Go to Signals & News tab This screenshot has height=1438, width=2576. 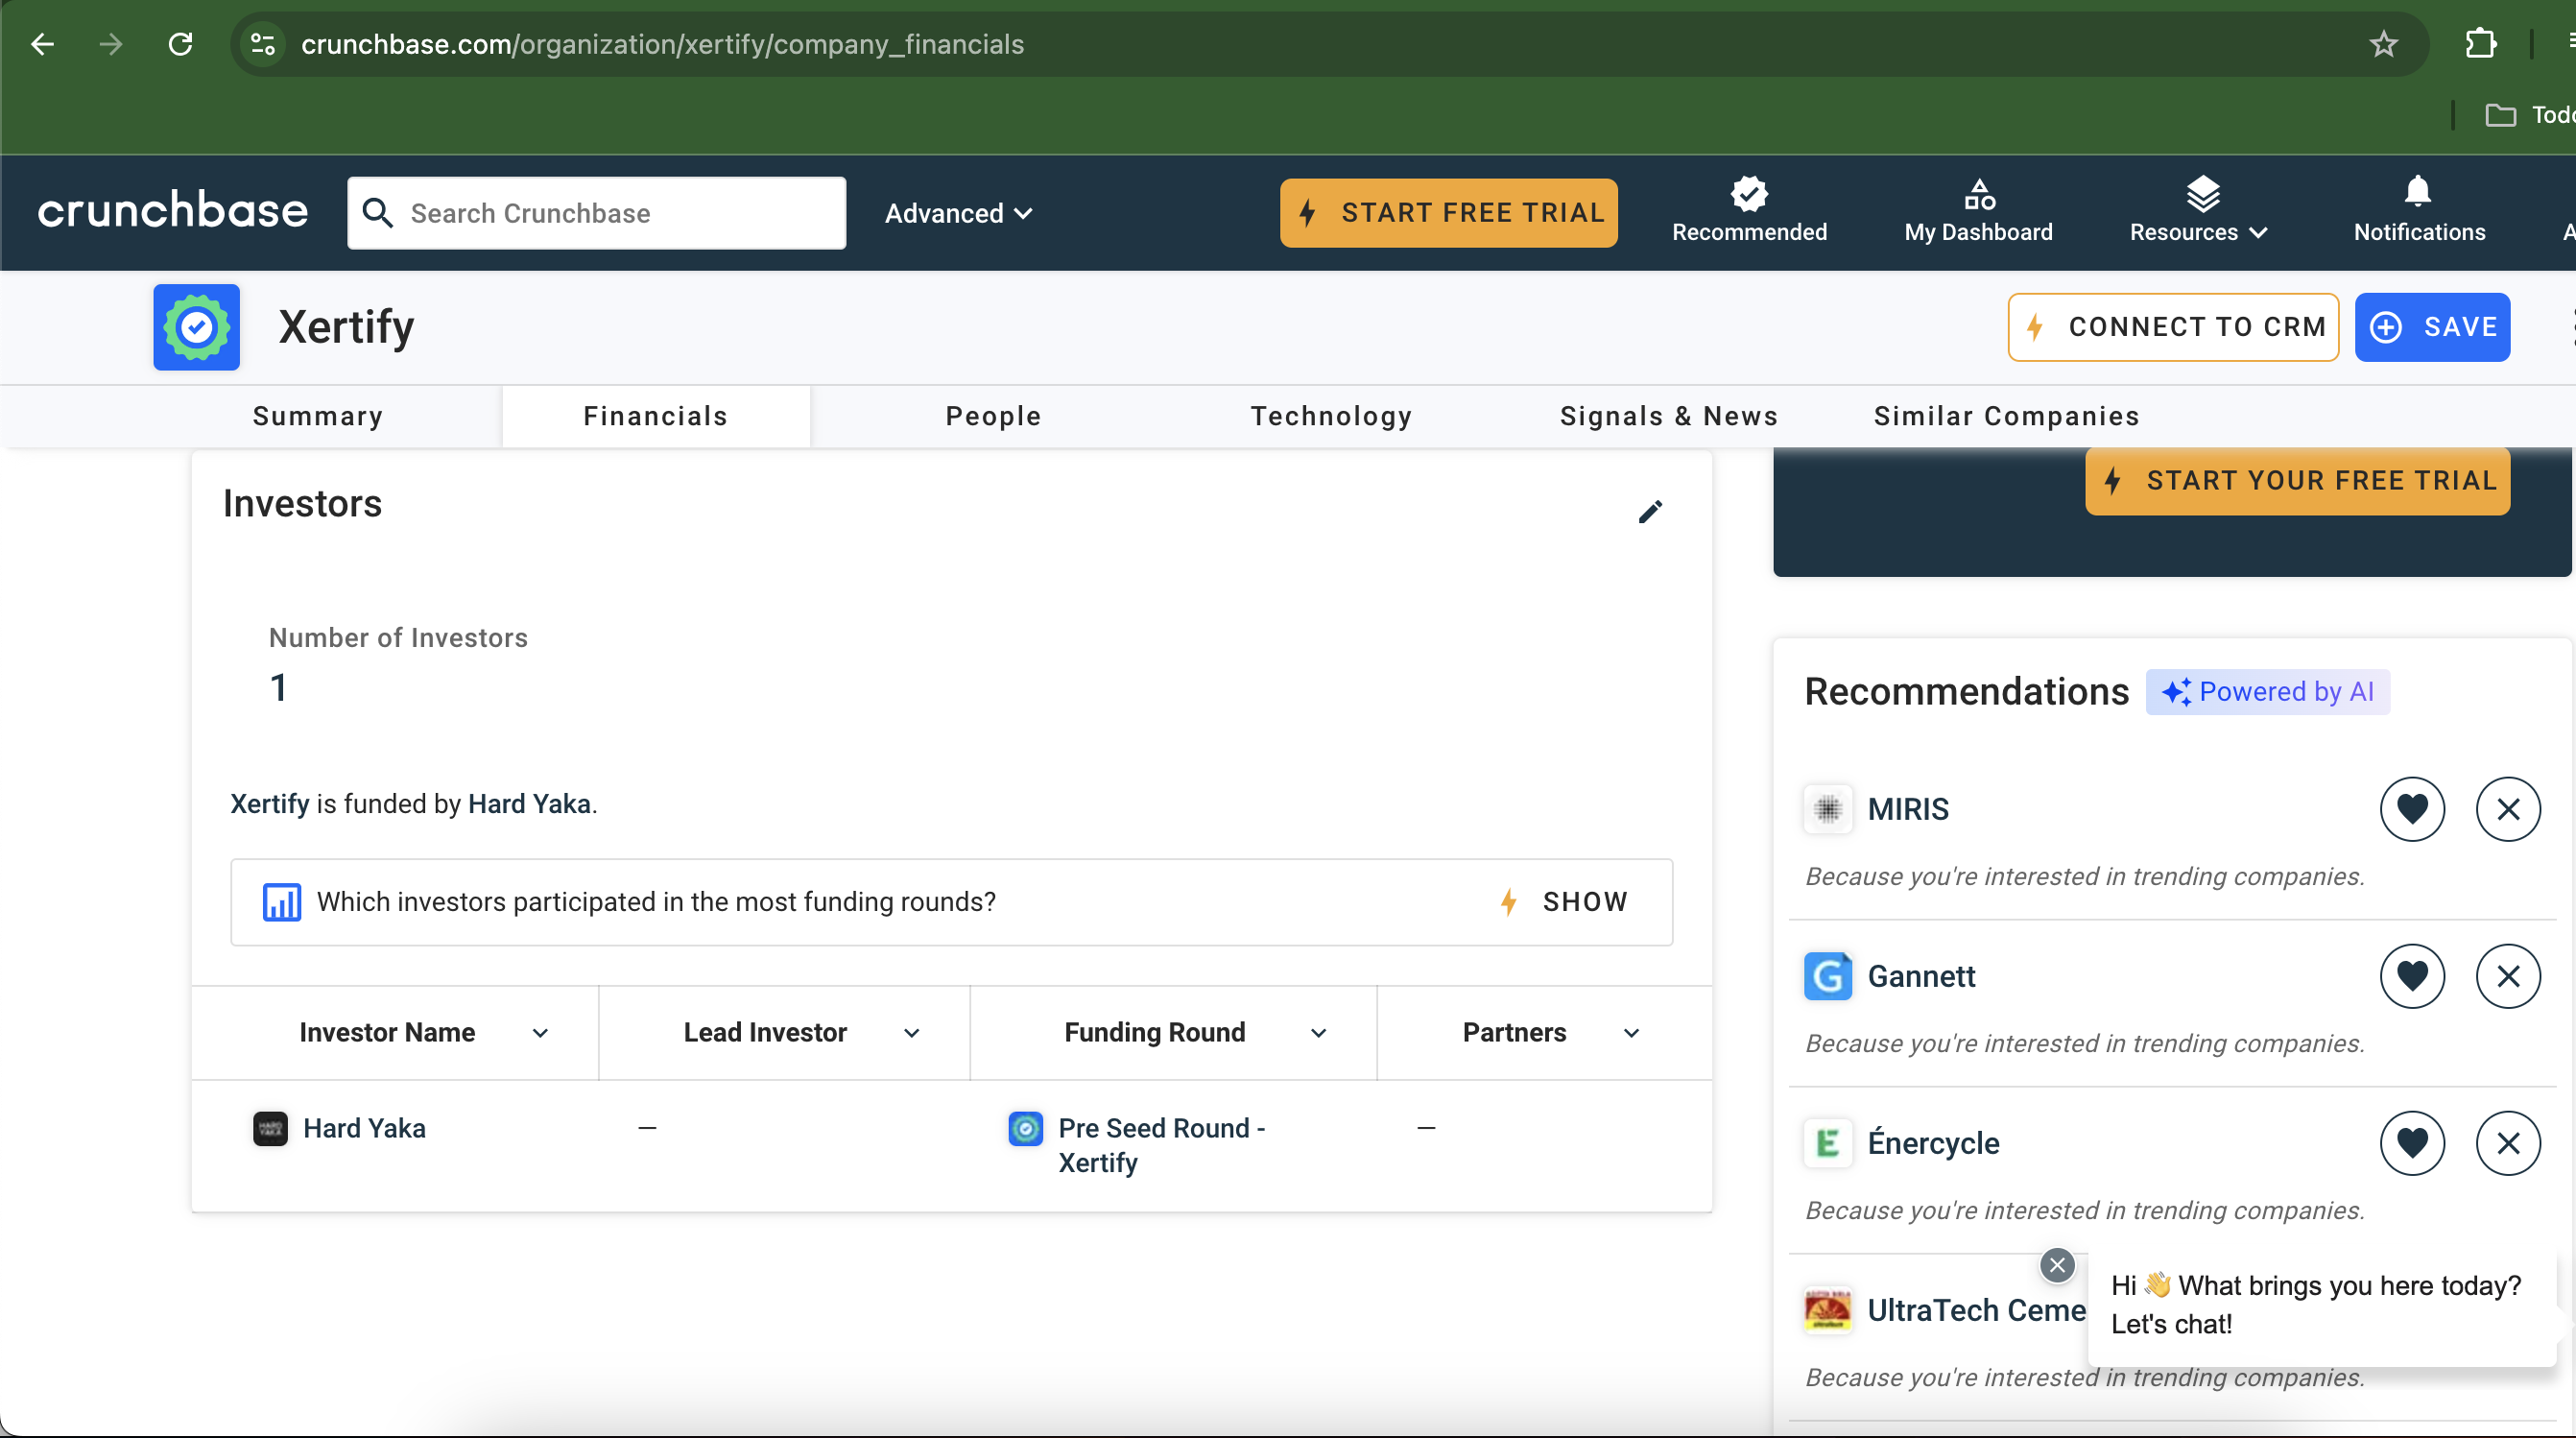click(x=1669, y=416)
